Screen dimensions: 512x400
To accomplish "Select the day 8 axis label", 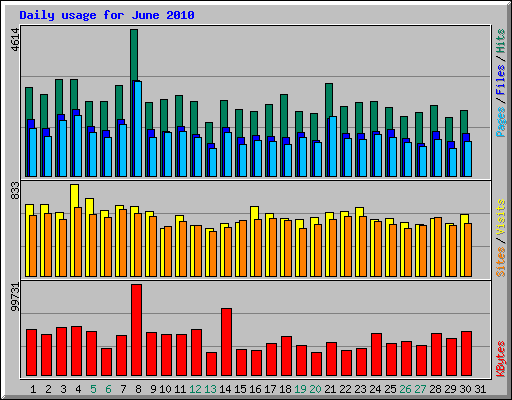I will [138, 389].
